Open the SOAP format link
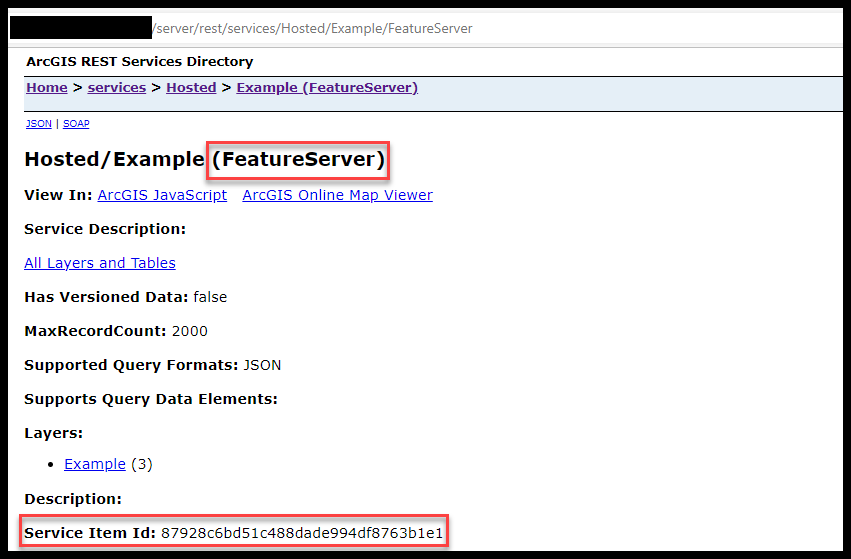The width and height of the screenshot is (851, 559). coord(76,124)
